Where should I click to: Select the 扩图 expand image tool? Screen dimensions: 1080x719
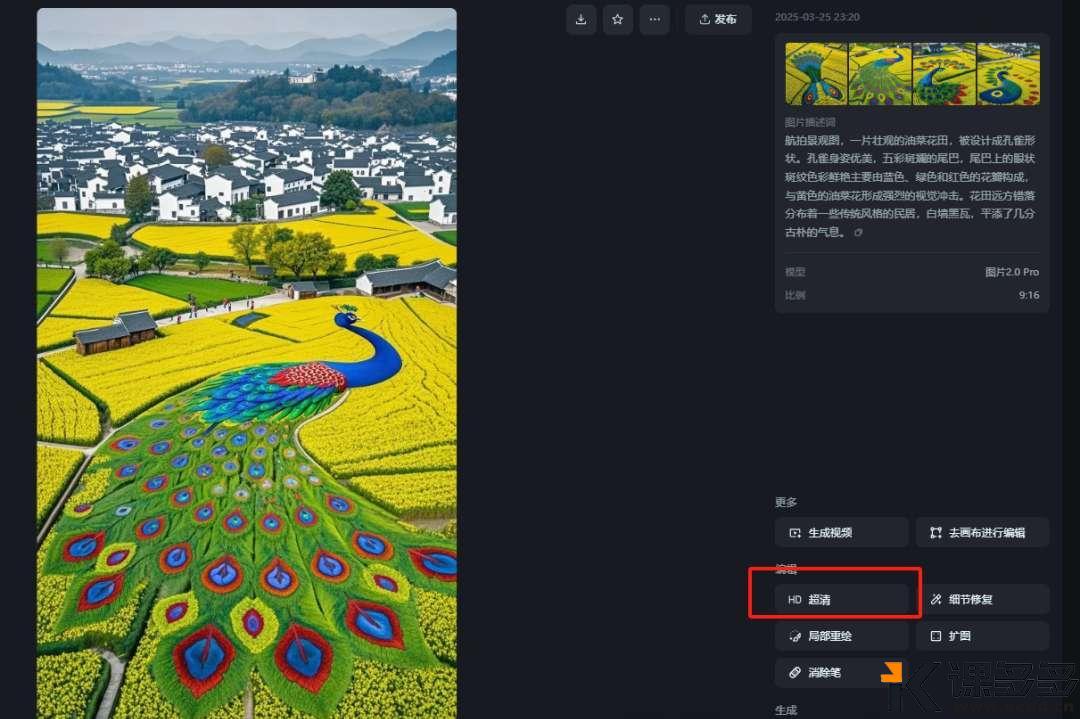[x=982, y=636]
